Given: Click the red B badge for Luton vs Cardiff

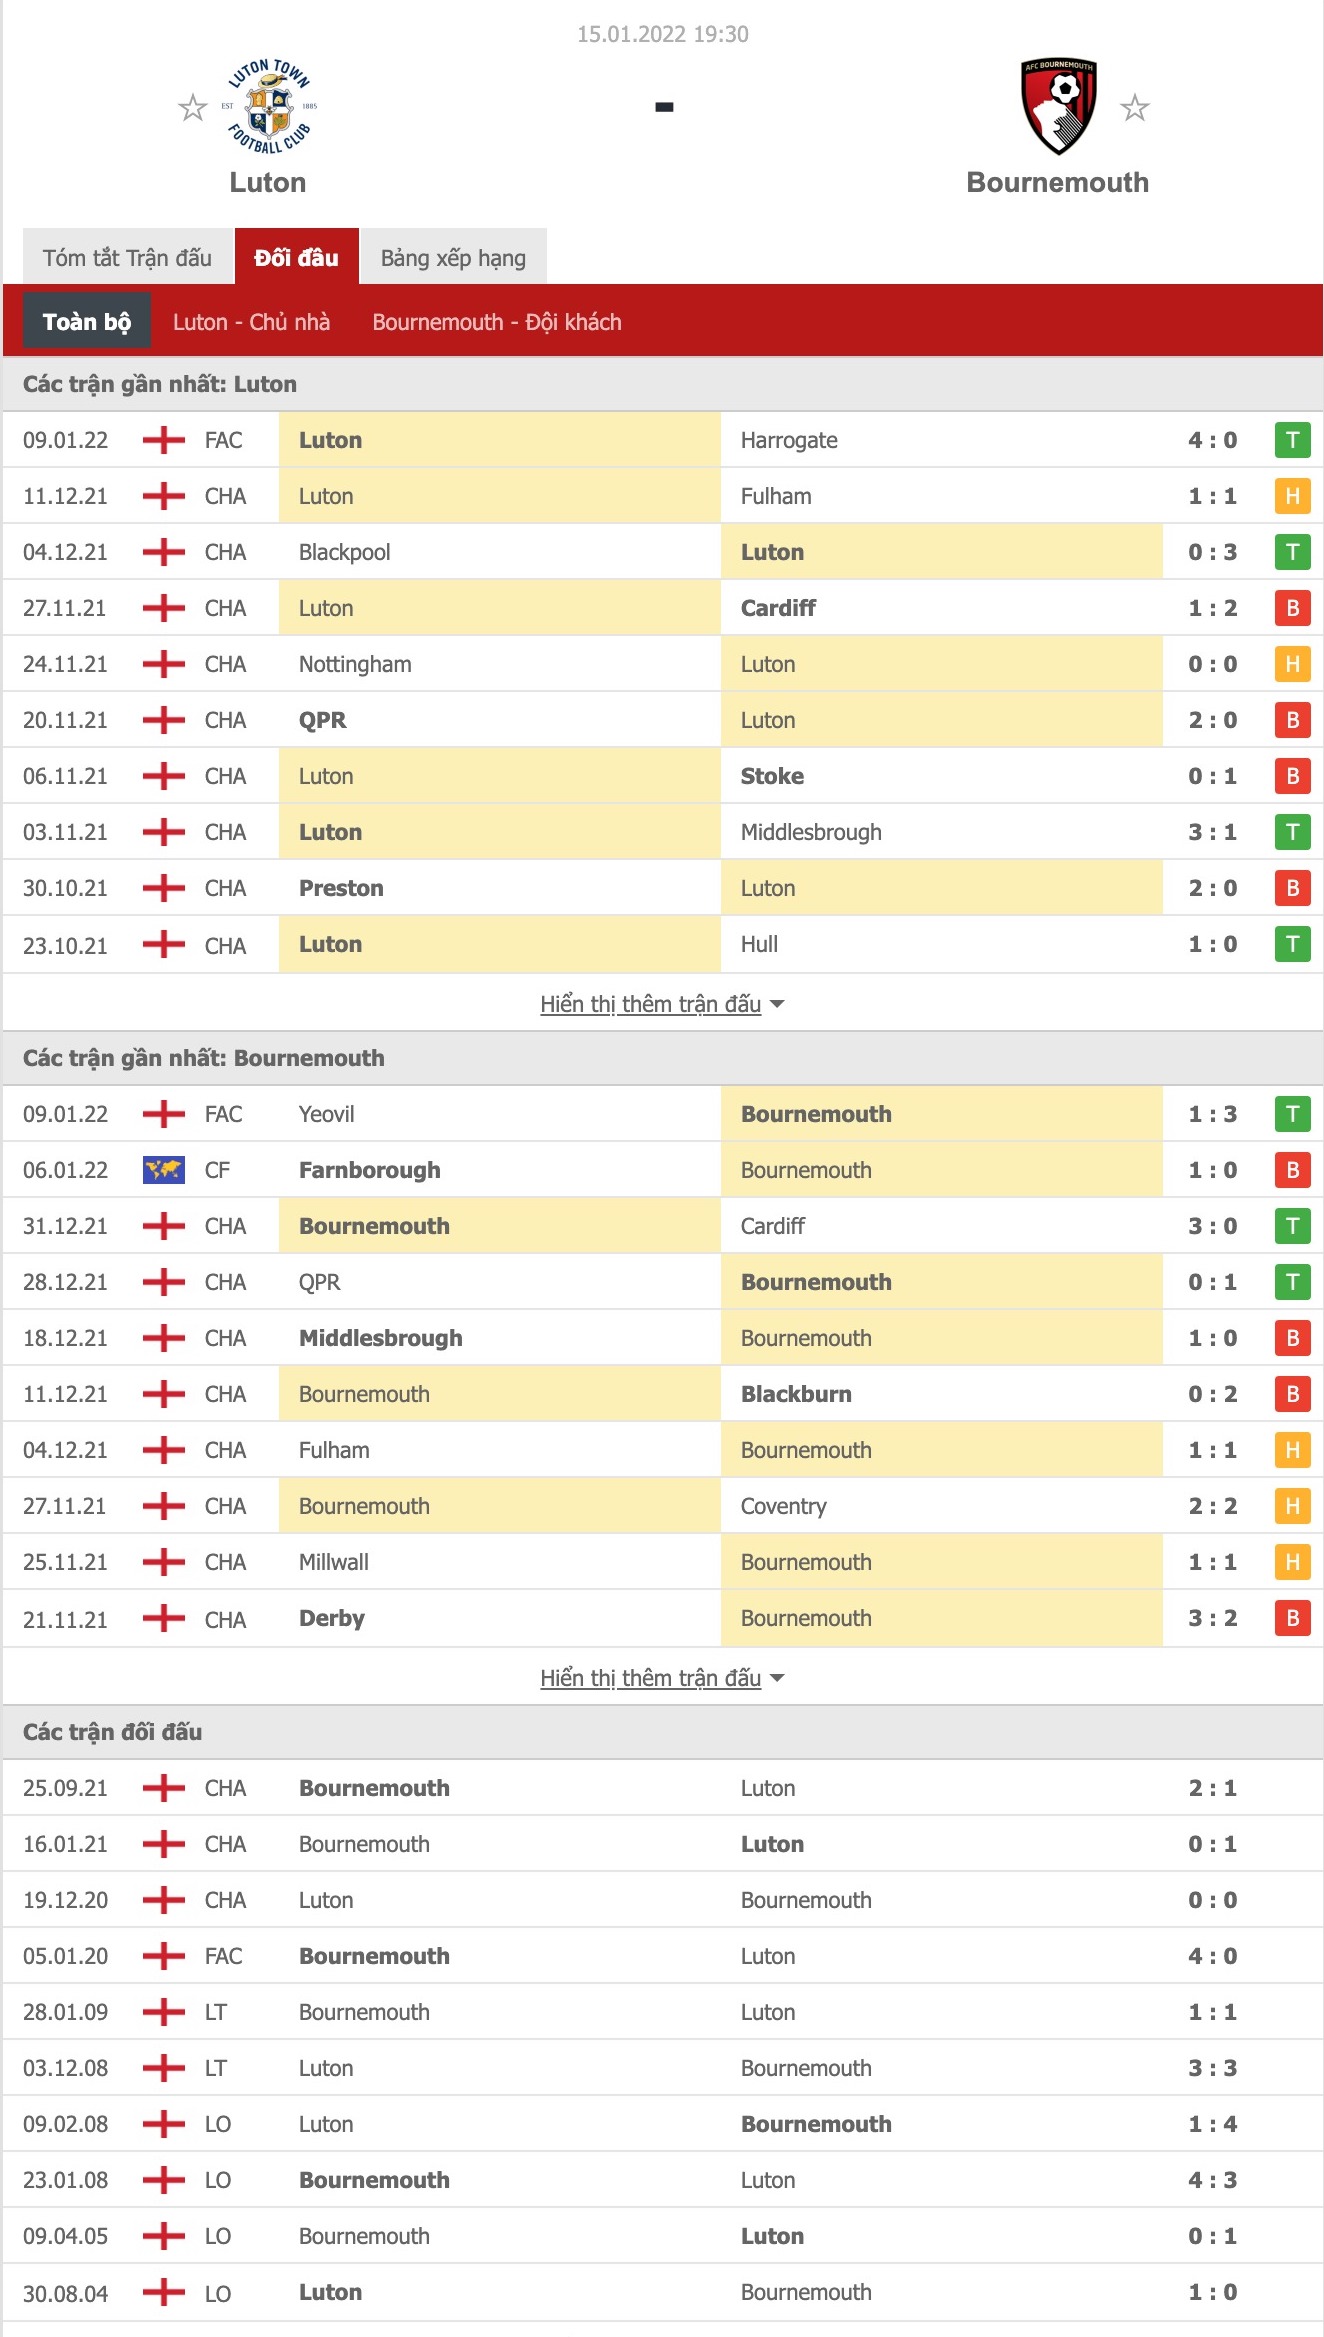Looking at the screenshot, I should click(x=1292, y=608).
